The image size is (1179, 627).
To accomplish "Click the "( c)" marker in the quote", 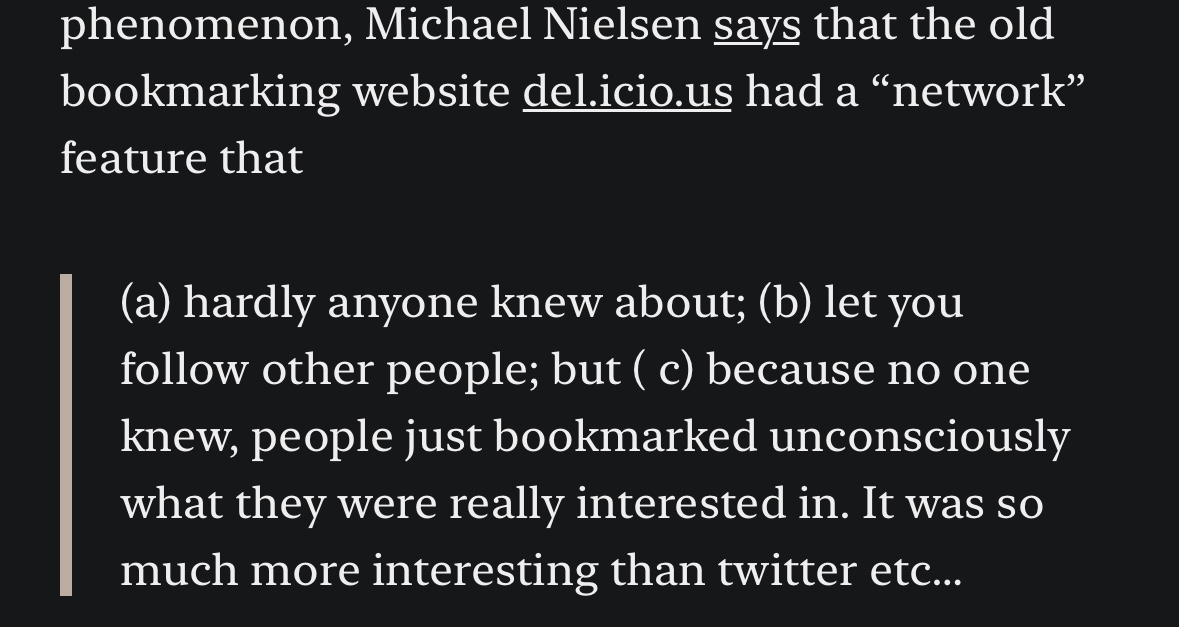I will click(664, 370).
